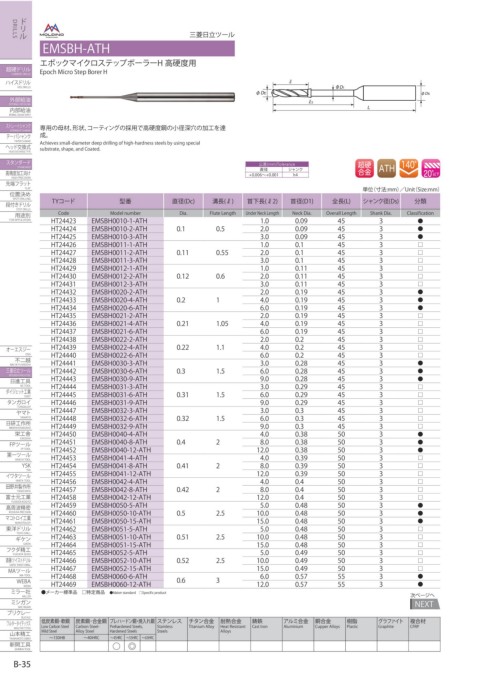Open the 不二越 maker tab
Screen dimensions: 480x679
coord(16,361)
